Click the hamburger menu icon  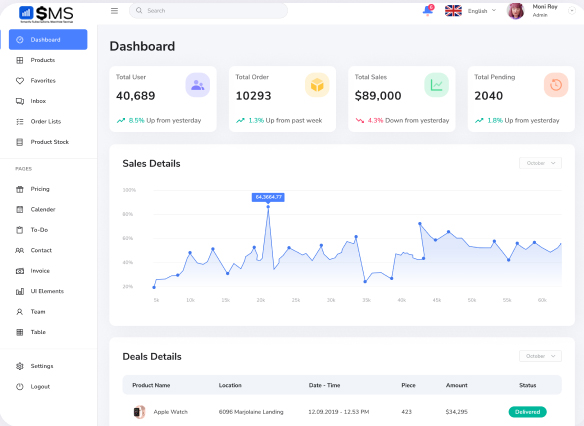point(114,11)
